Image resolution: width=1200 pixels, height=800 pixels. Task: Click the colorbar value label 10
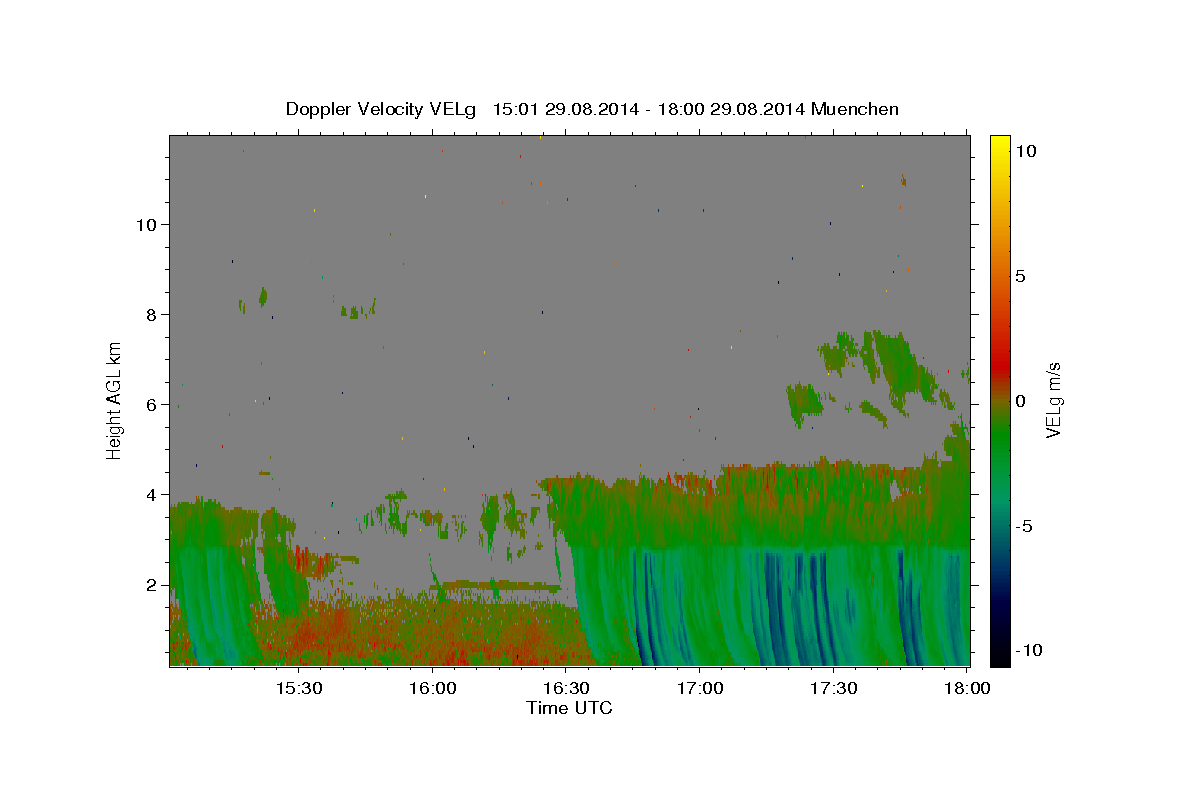pos(1026,150)
